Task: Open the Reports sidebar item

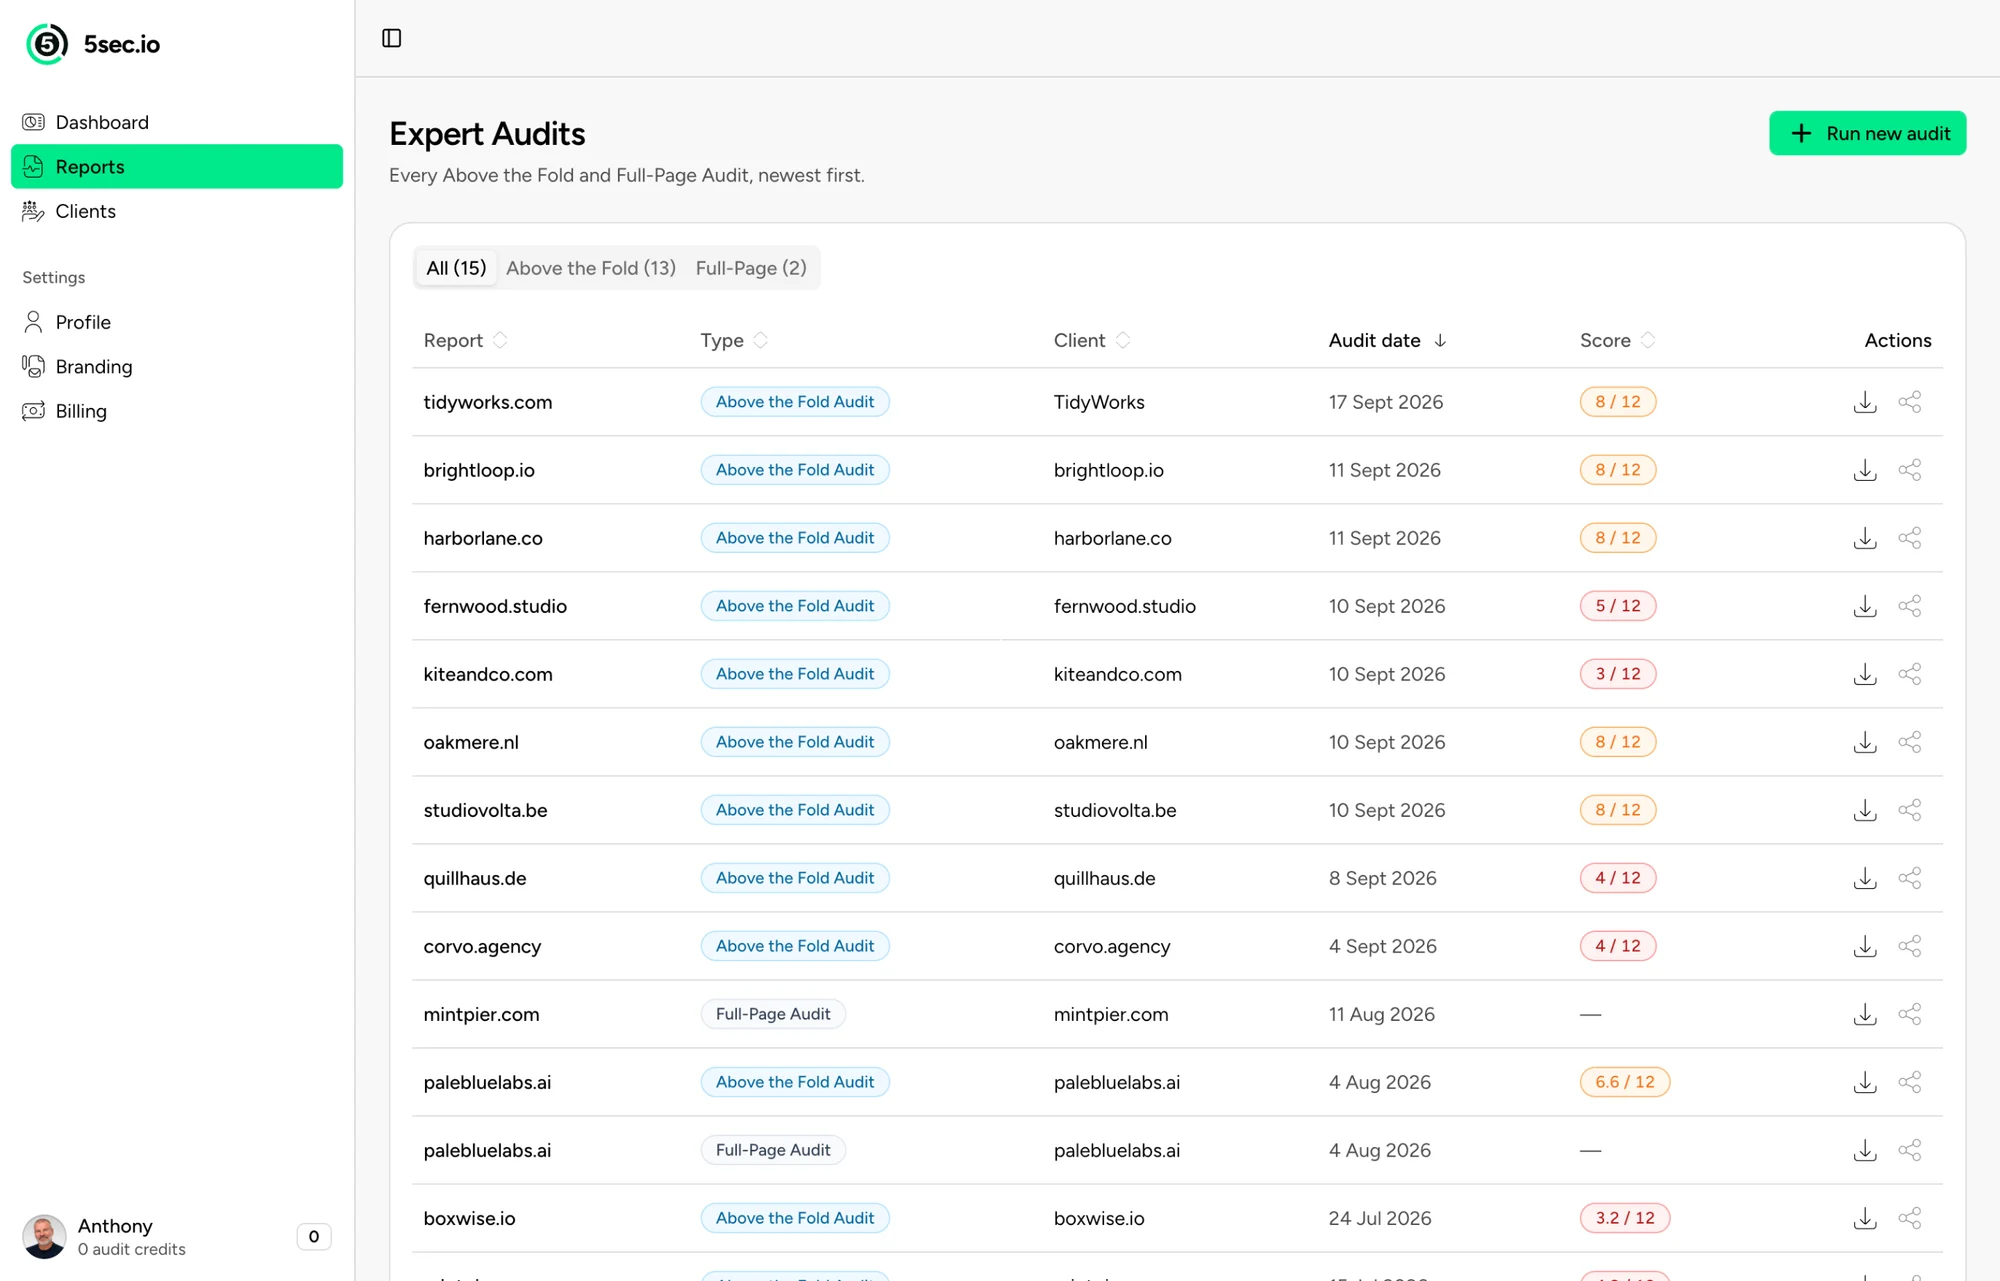Action: (177, 166)
